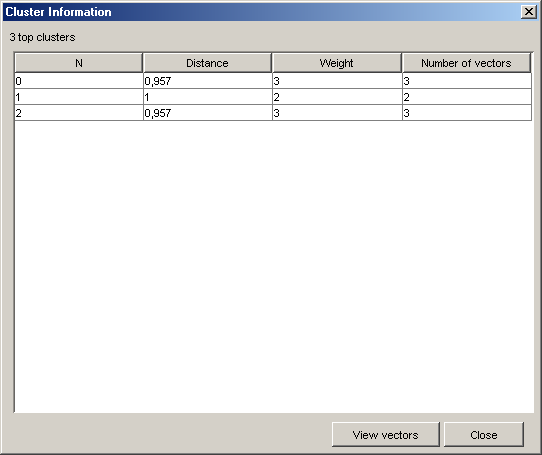Select cluster row 2 in N column
This screenshot has width=542, height=455.
coord(79,113)
